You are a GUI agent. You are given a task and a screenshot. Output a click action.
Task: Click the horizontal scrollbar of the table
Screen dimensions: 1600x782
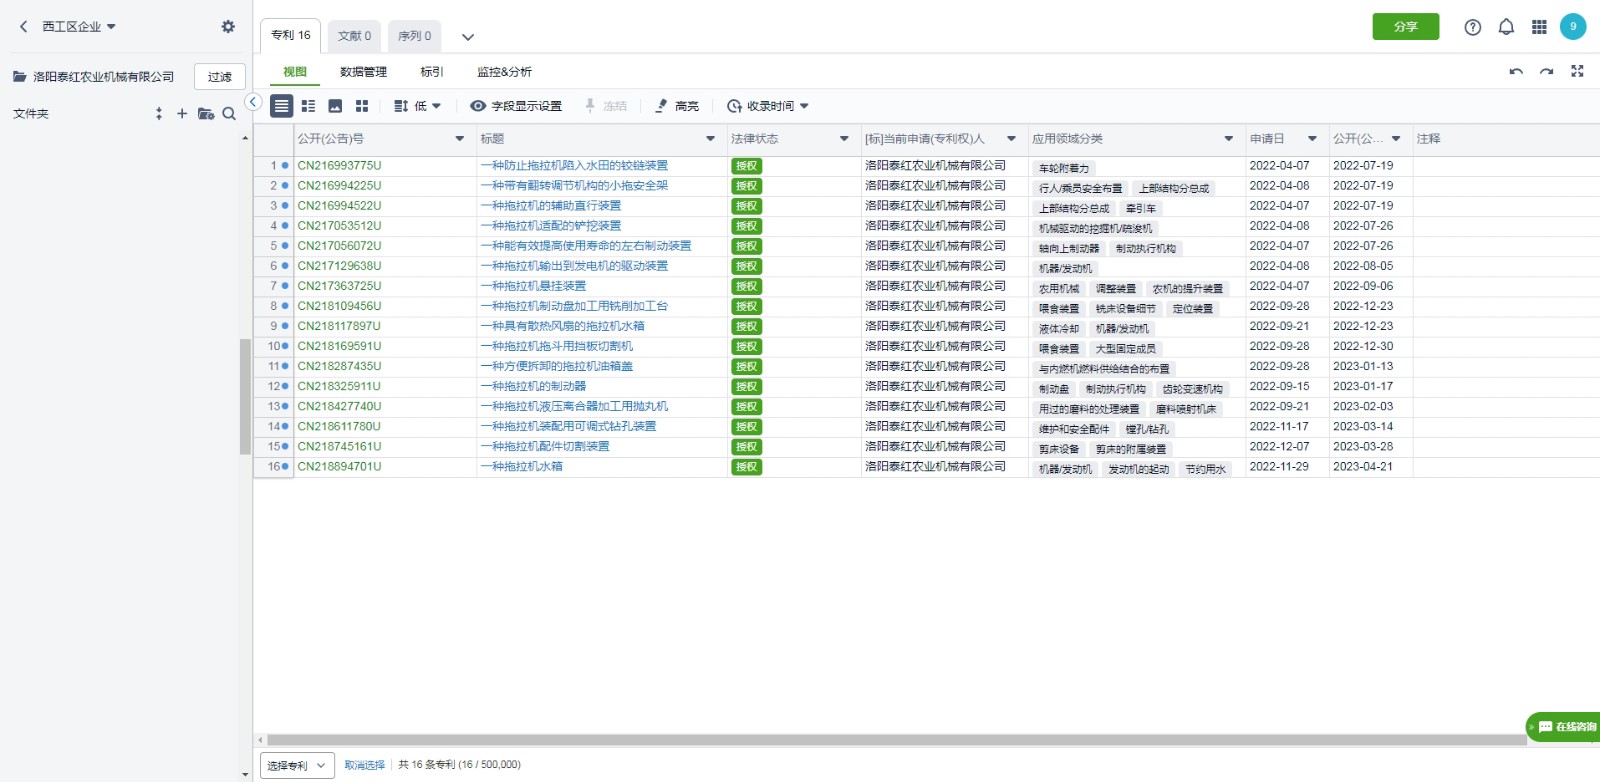click(896, 741)
